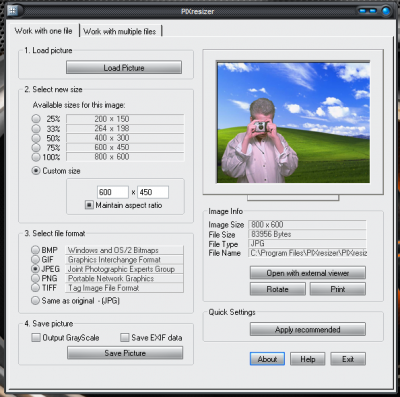This screenshot has height=397, width=400.
Task: Click the custom height field showing 450
Action: 153,192
